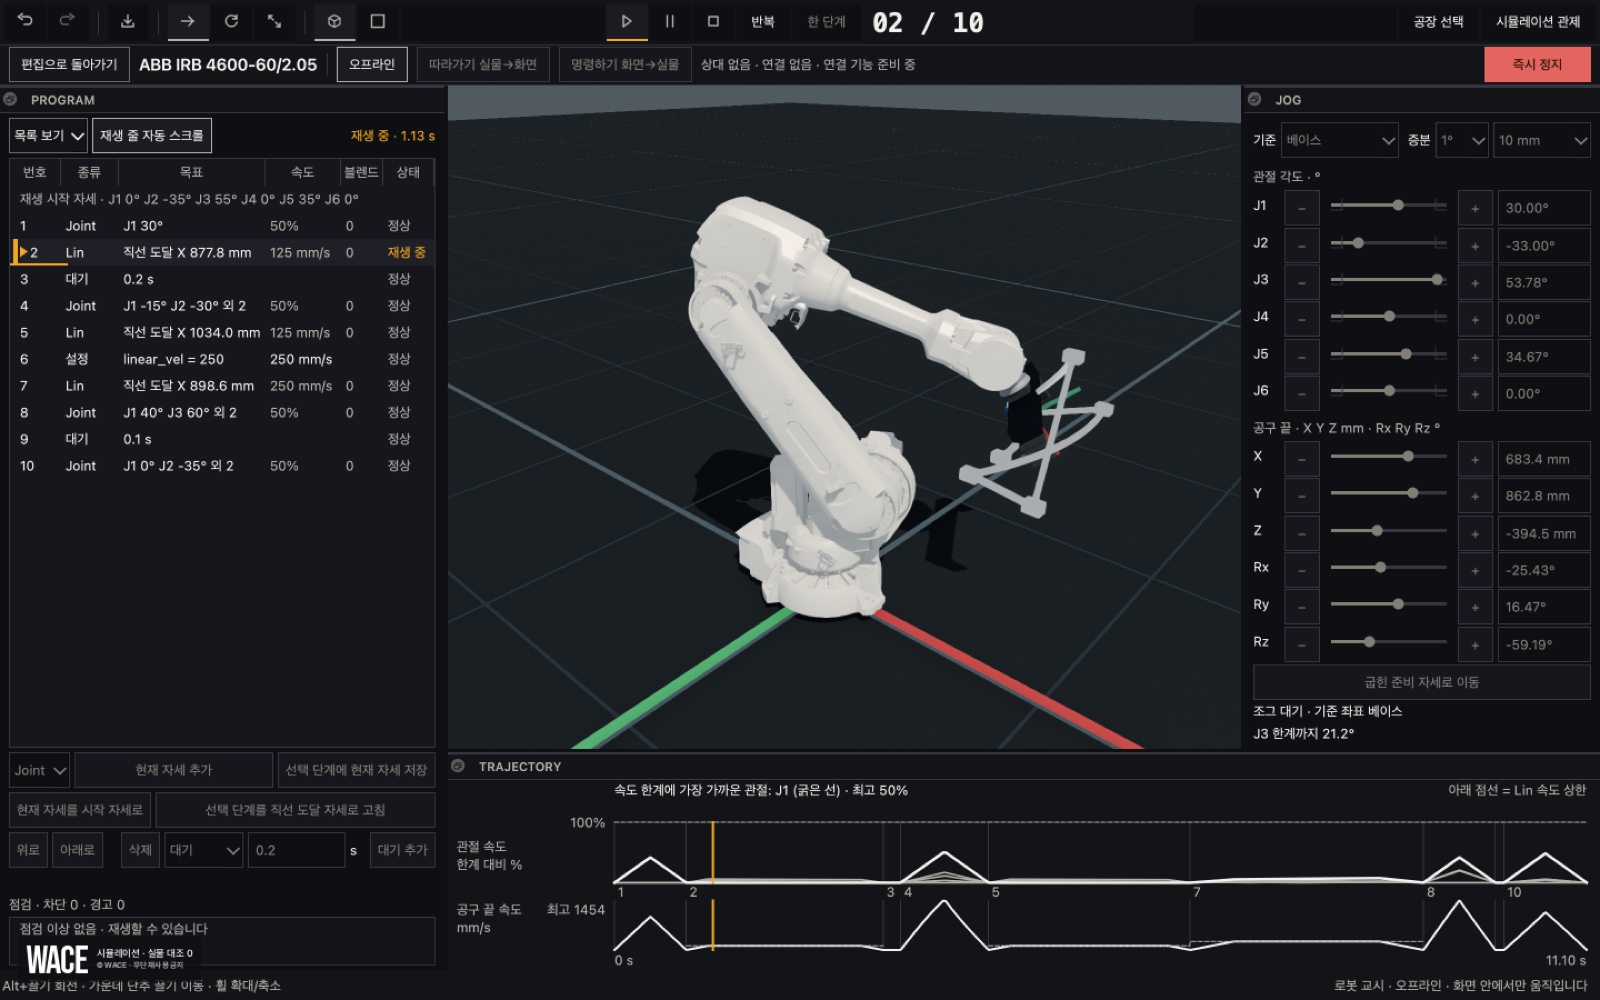The image size is (1600, 1000).
Task: Open the 기준 베이스 reference dropdown
Action: click(1340, 140)
